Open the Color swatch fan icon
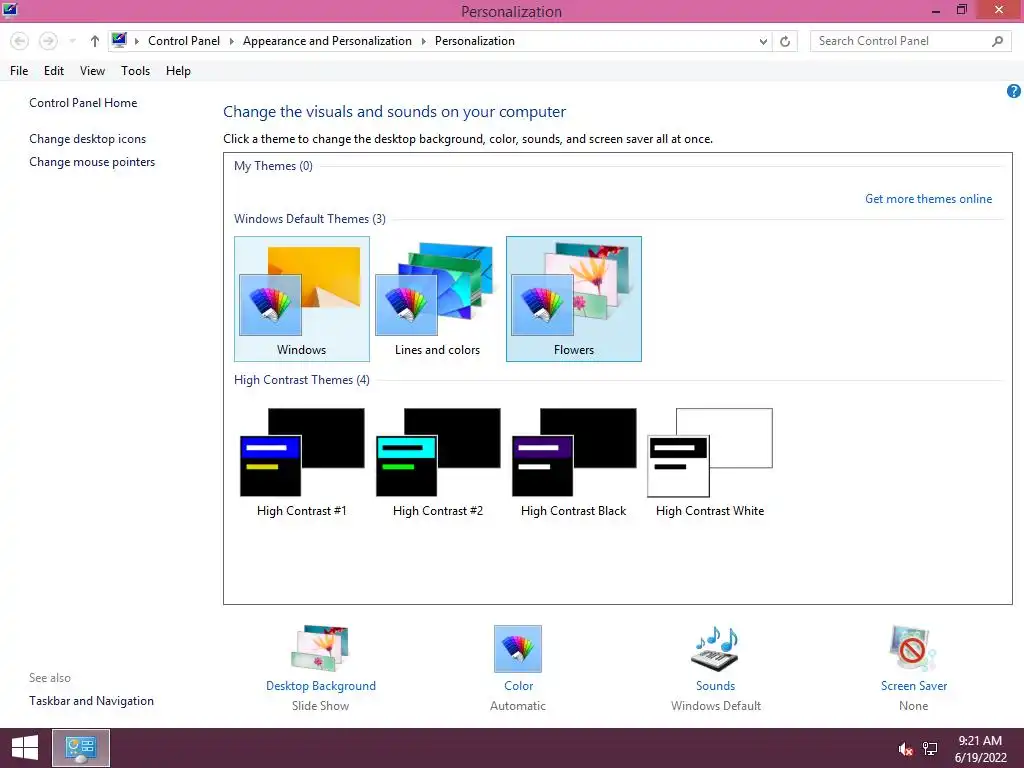The width and height of the screenshot is (1024, 768). (518, 648)
